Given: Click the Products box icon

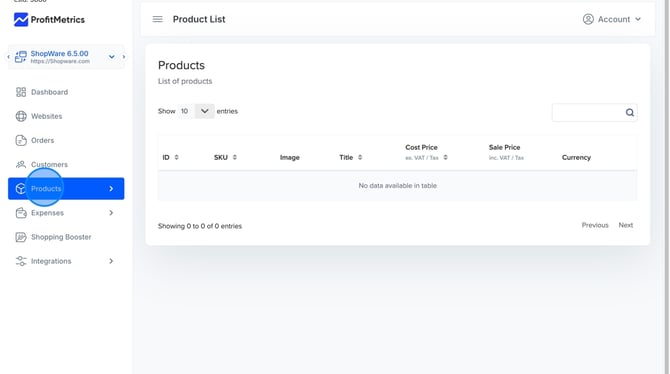Looking at the screenshot, I should pyautogui.click(x=21, y=188).
